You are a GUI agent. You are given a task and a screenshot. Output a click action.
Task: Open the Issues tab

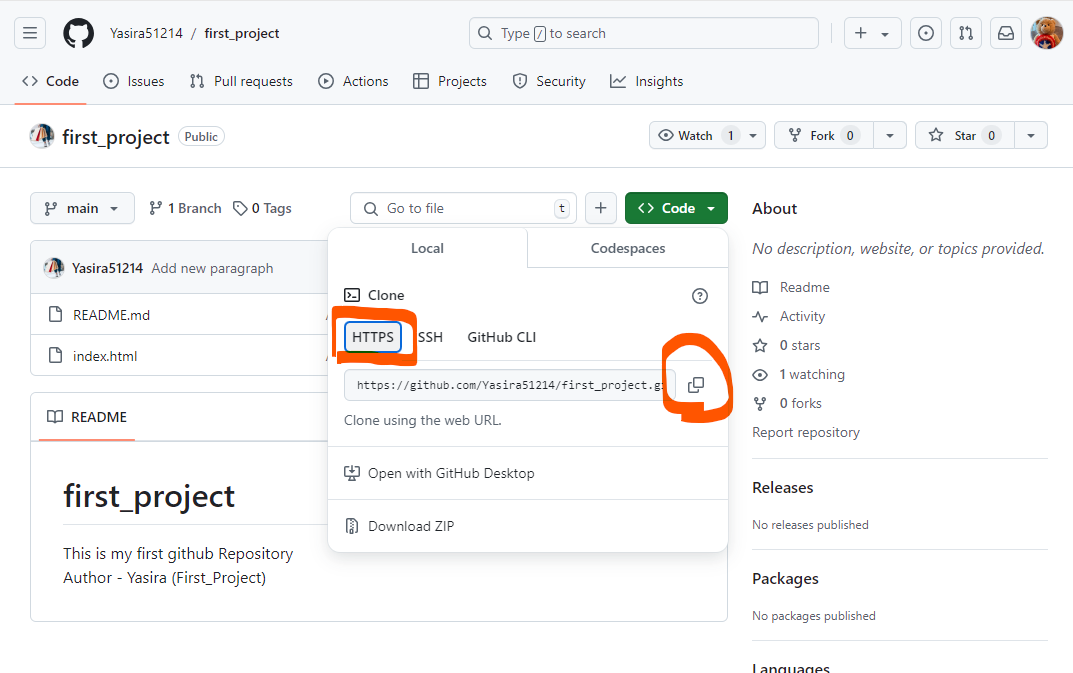[x=134, y=81]
